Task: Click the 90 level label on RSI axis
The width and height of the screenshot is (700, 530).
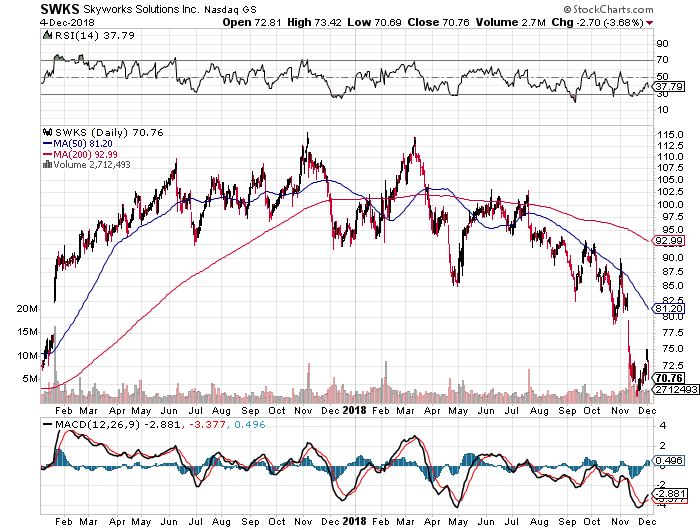Action: point(662,44)
